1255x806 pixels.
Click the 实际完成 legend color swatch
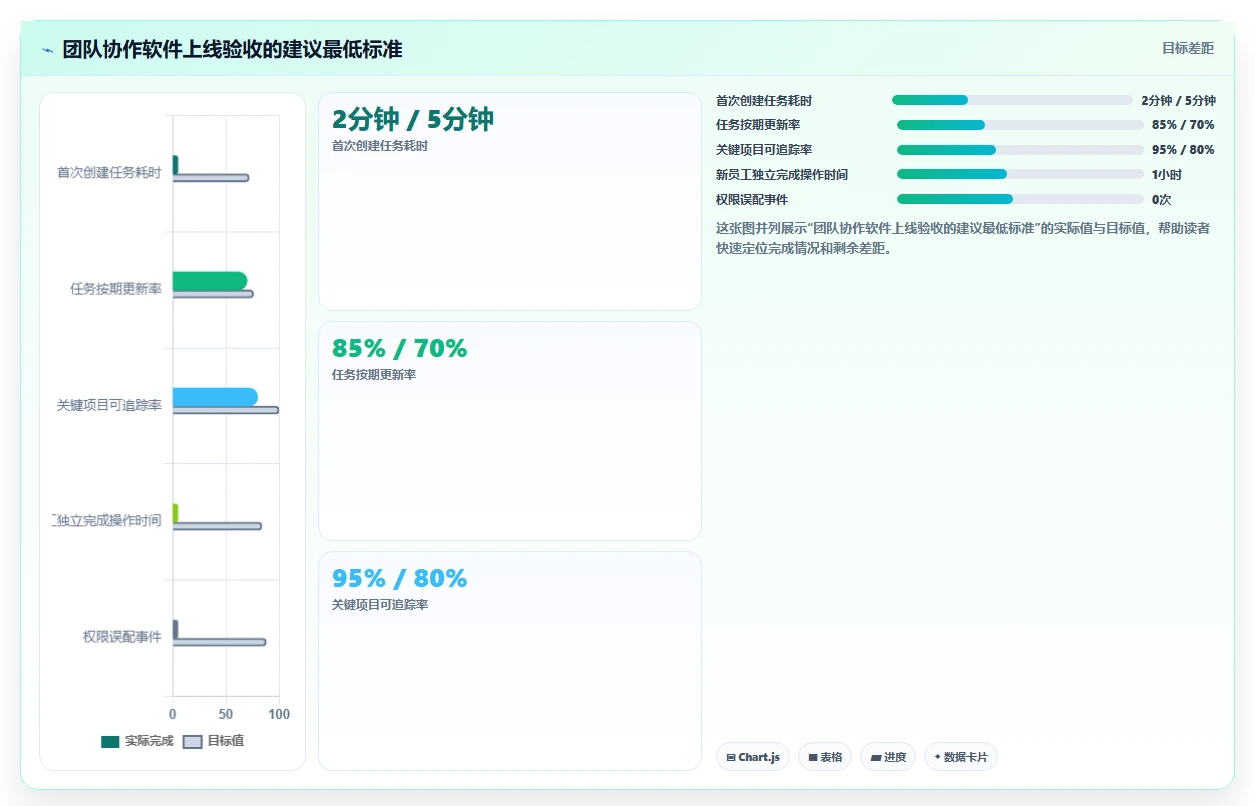[110, 742]
